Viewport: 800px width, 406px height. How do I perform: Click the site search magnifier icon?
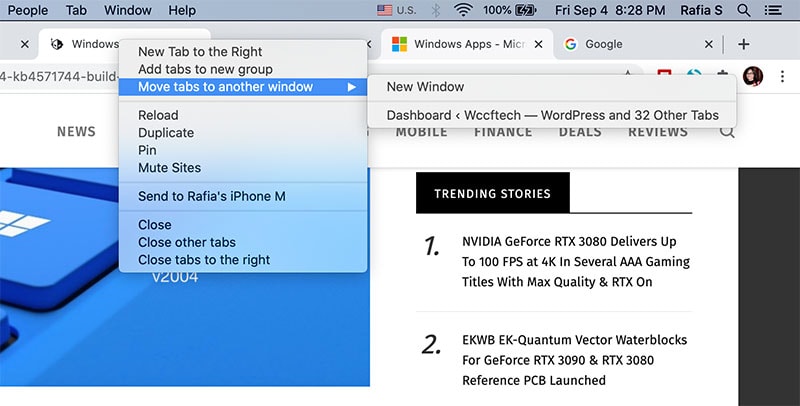coord(727,131)
